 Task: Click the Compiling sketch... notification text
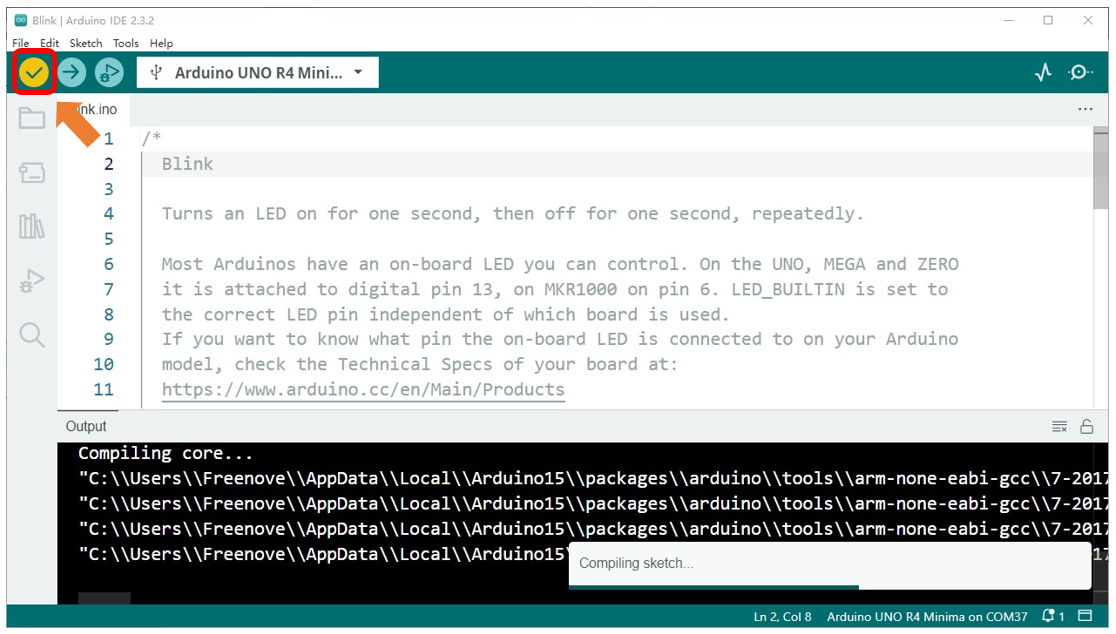636,564
